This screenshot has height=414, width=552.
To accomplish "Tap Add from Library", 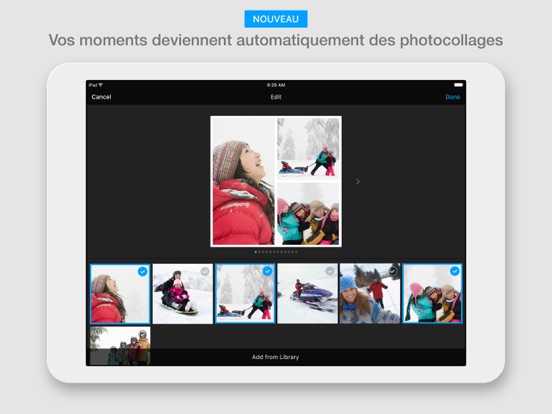I will (x=275, y=357).
